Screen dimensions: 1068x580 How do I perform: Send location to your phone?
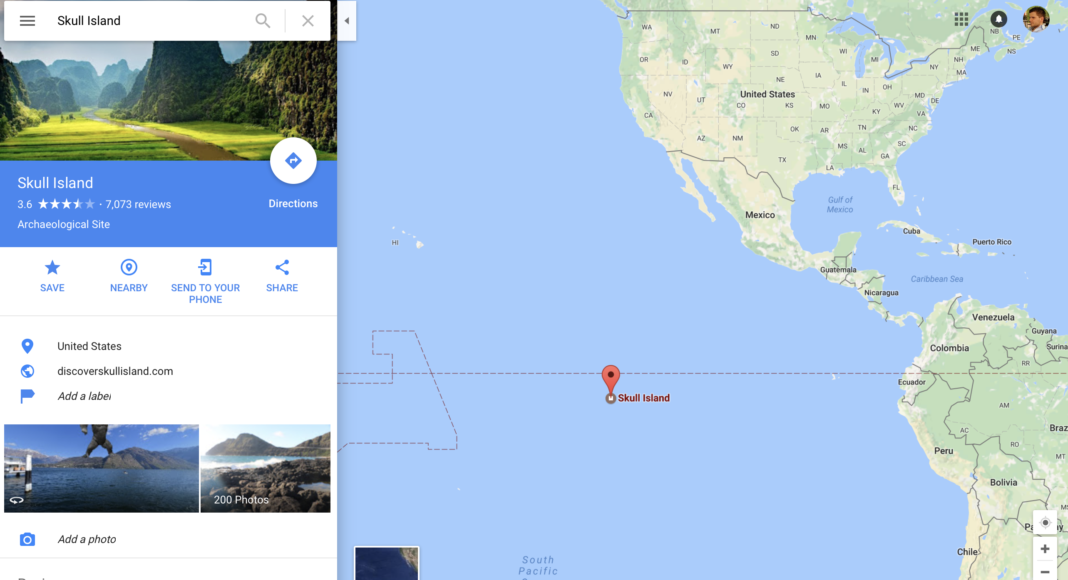tap(205, 281)
